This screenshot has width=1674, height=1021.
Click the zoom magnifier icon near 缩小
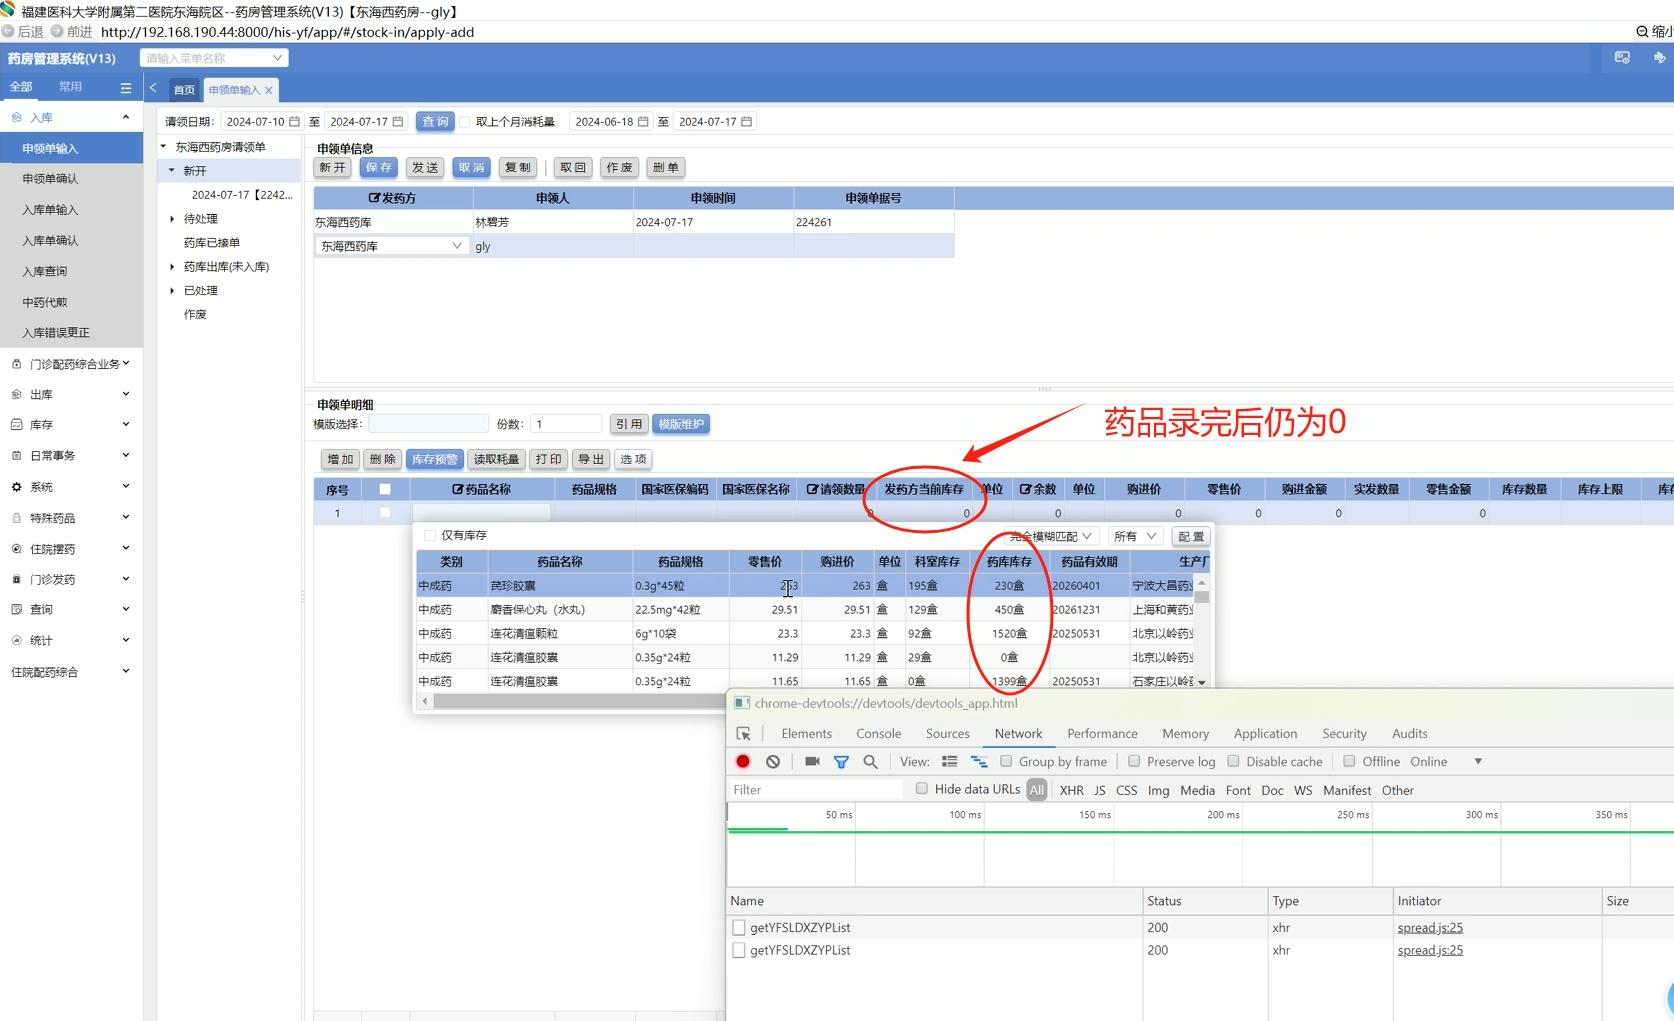tap(1642, 32)
